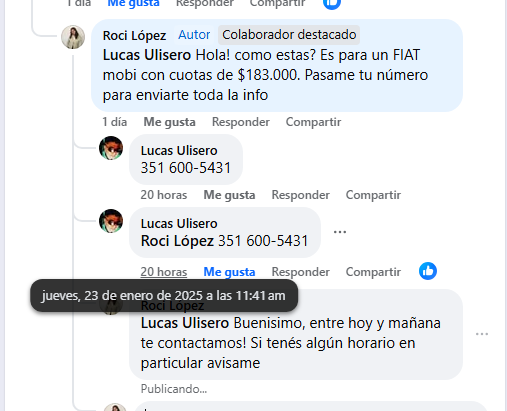Open the 1 día timestamp of Roci's comment
Image resolution: width=507 pixels, height=411 pixels.
115,122
